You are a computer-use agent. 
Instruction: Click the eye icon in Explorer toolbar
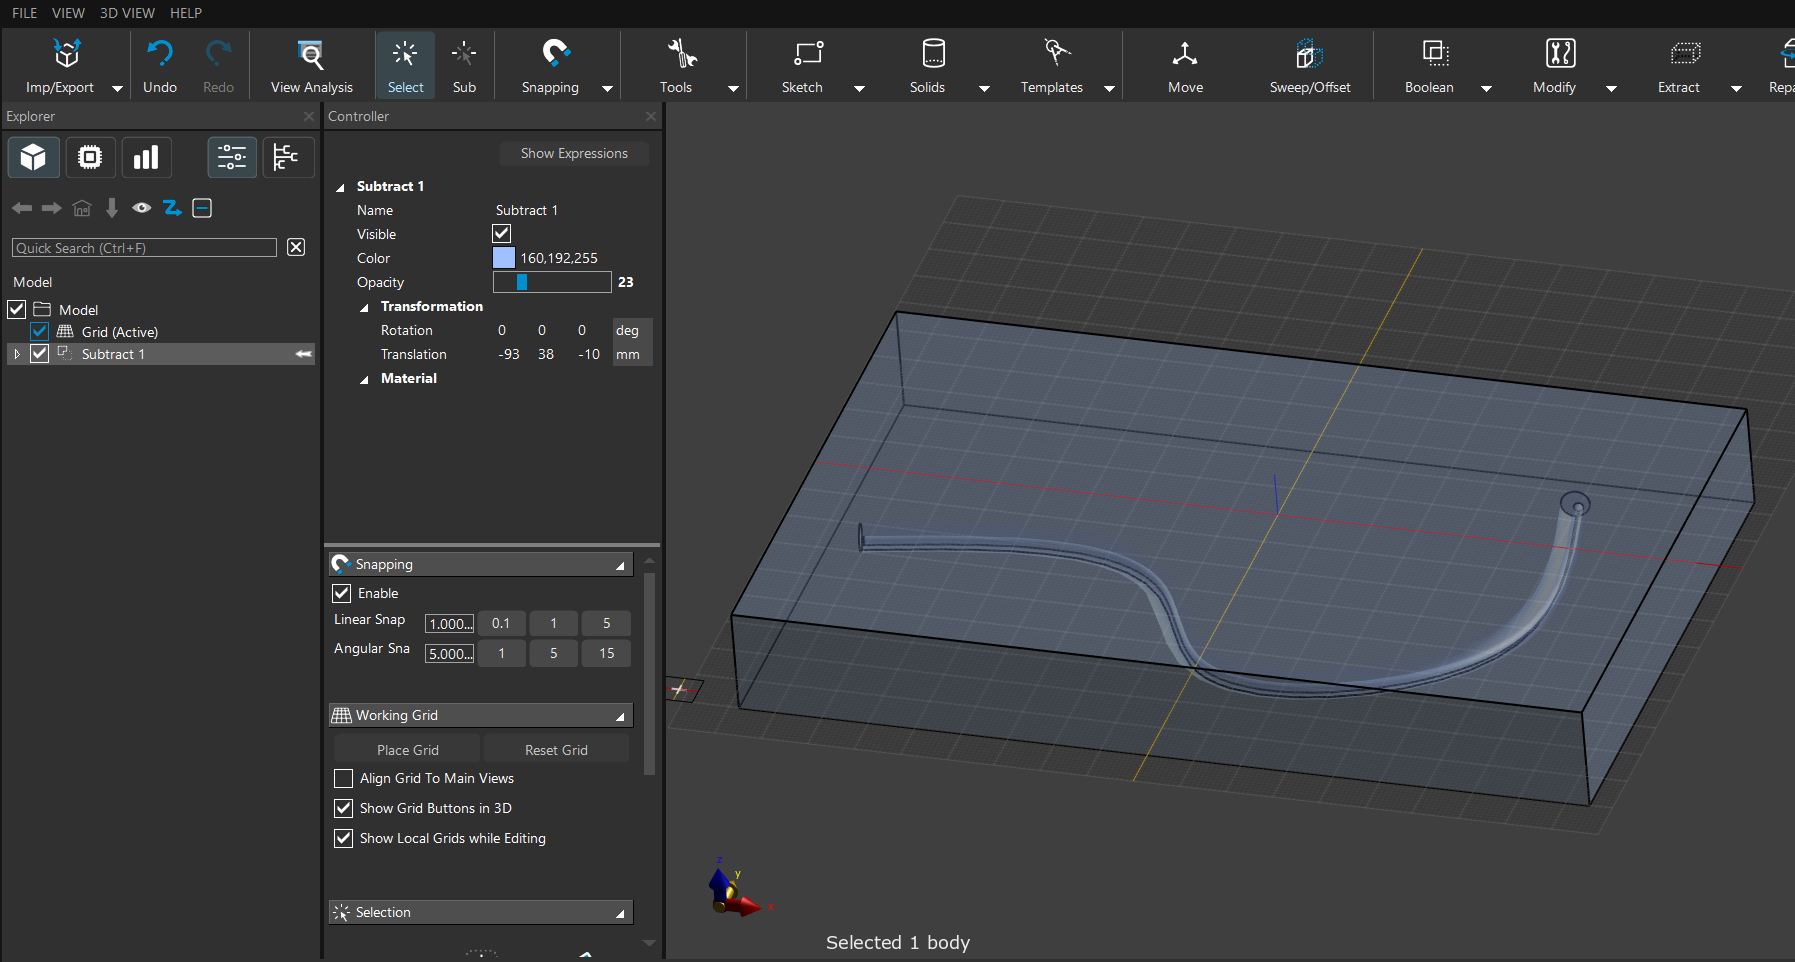142,208
